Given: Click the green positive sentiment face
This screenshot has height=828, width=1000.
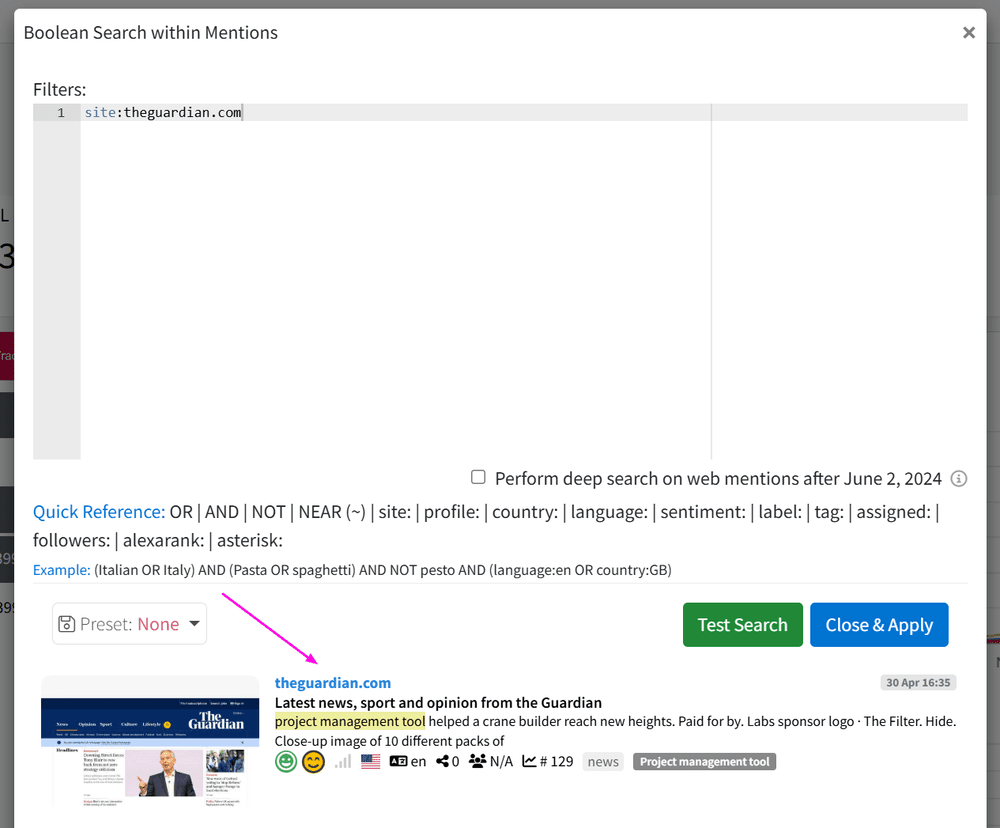Looking at the screenshot, I should pyautogui.click(x=286, y=761).
